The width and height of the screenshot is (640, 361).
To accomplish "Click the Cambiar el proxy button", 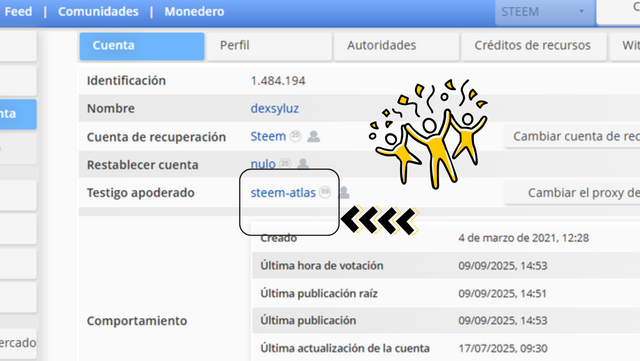I will click(x=572, y=193).
